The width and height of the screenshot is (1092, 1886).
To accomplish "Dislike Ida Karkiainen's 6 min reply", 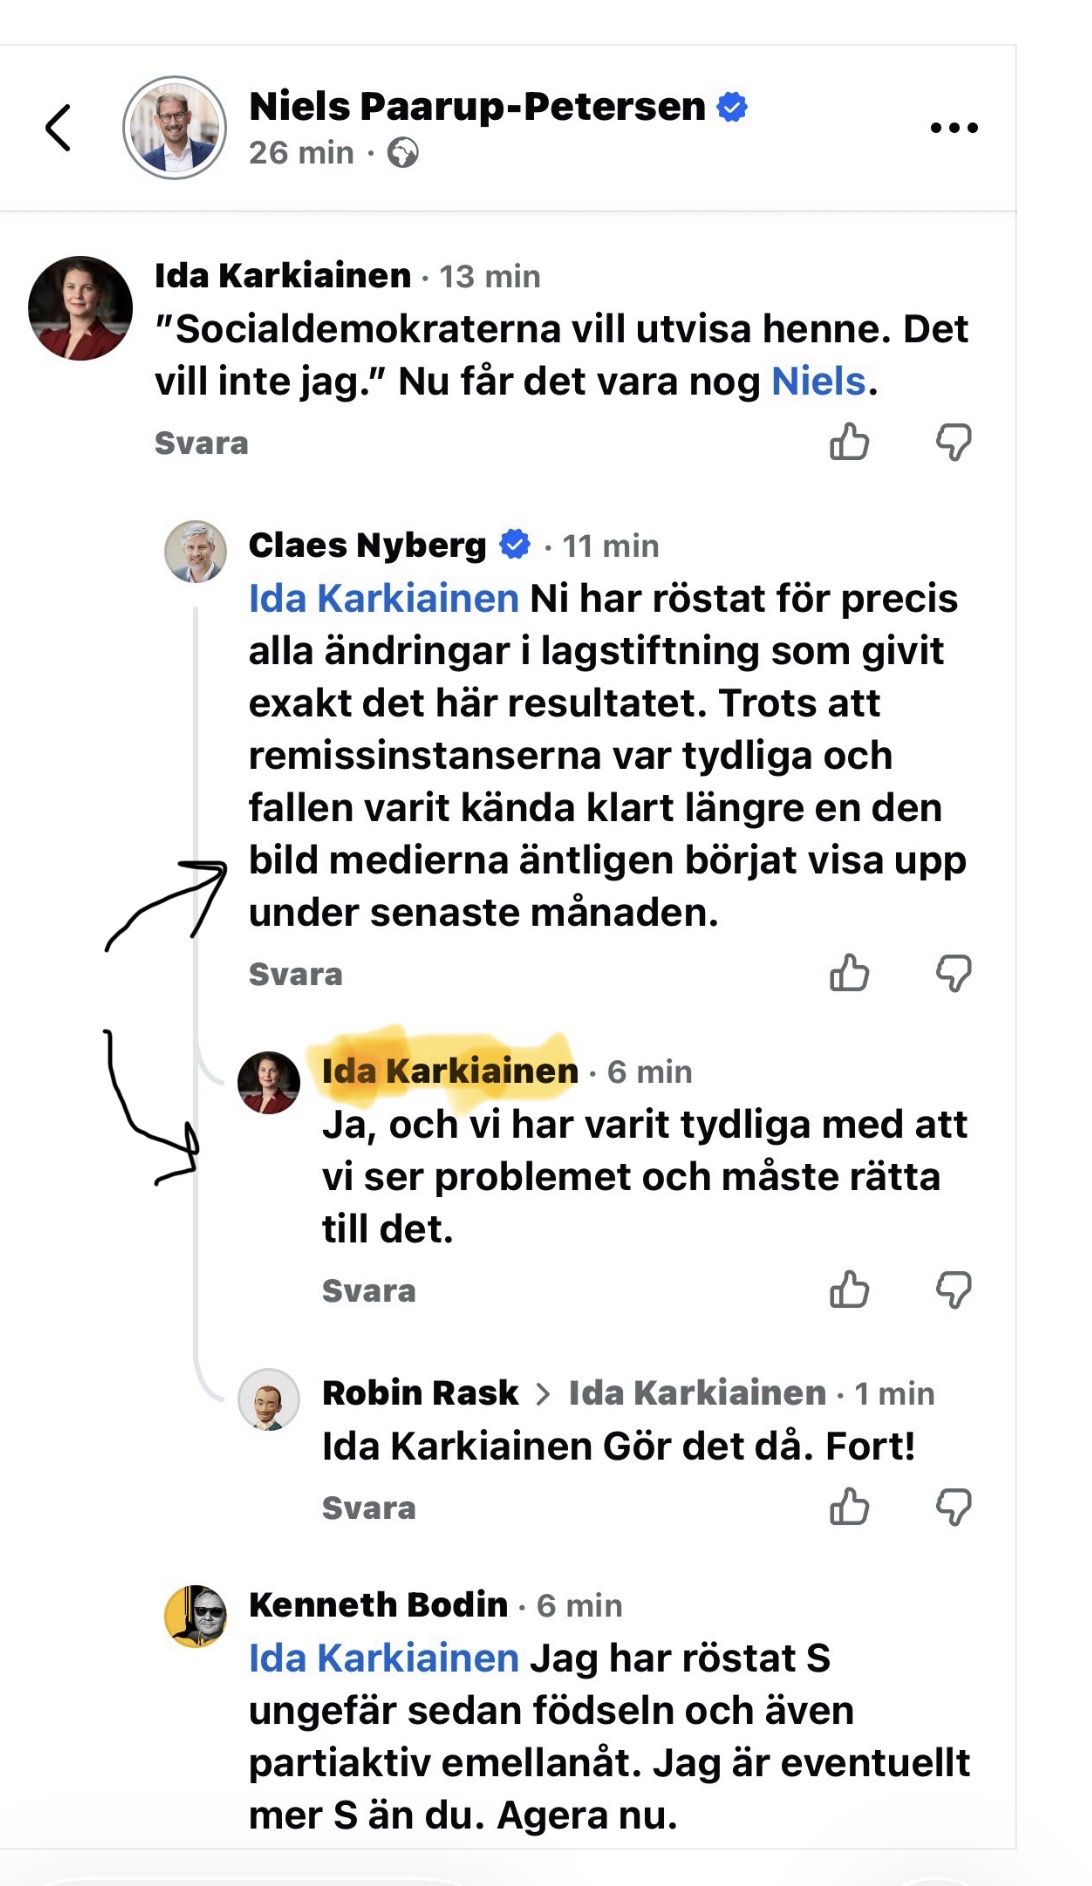I will tap(953, 1289).
